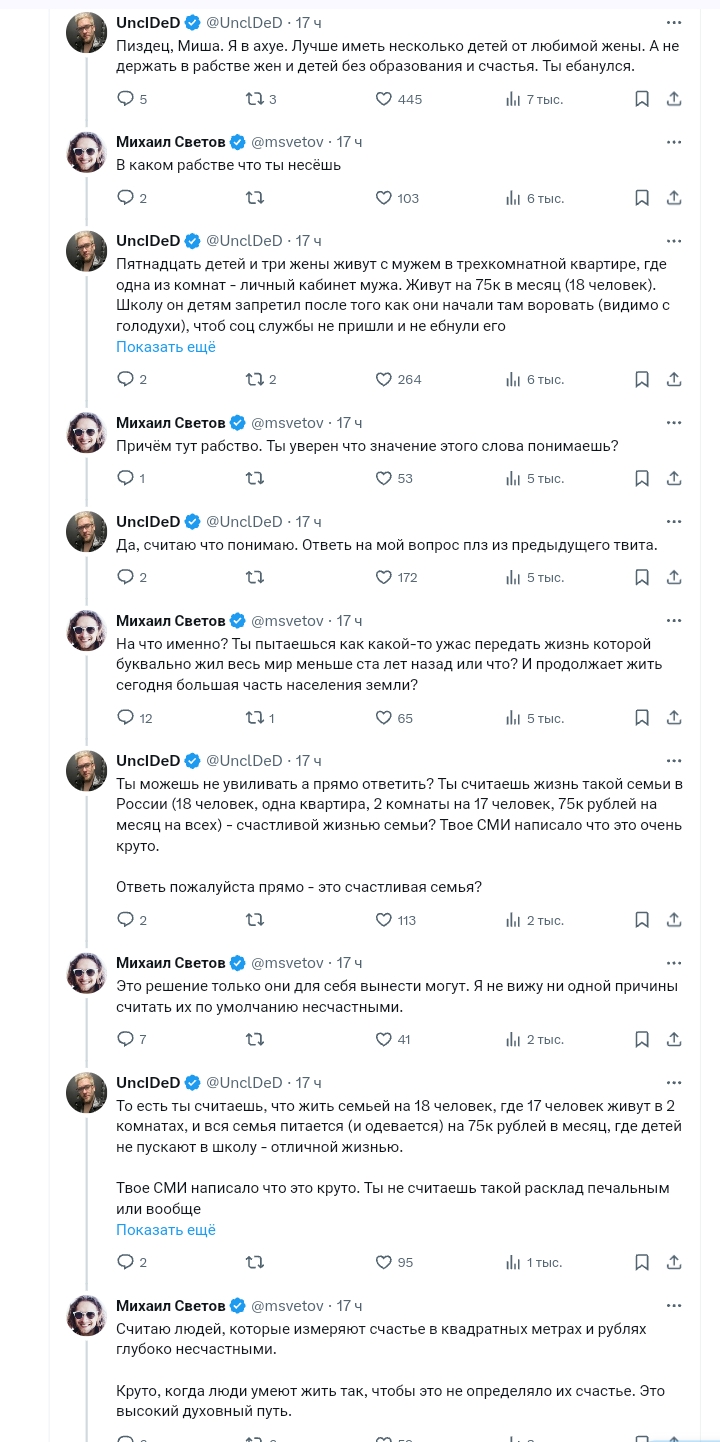Image resolution: width=720 pixels, height=1442 pixels.
Task: Open UnclDeD profile name in 'Пятнадцать детей' tweet
Action: (x=148, y=241)
